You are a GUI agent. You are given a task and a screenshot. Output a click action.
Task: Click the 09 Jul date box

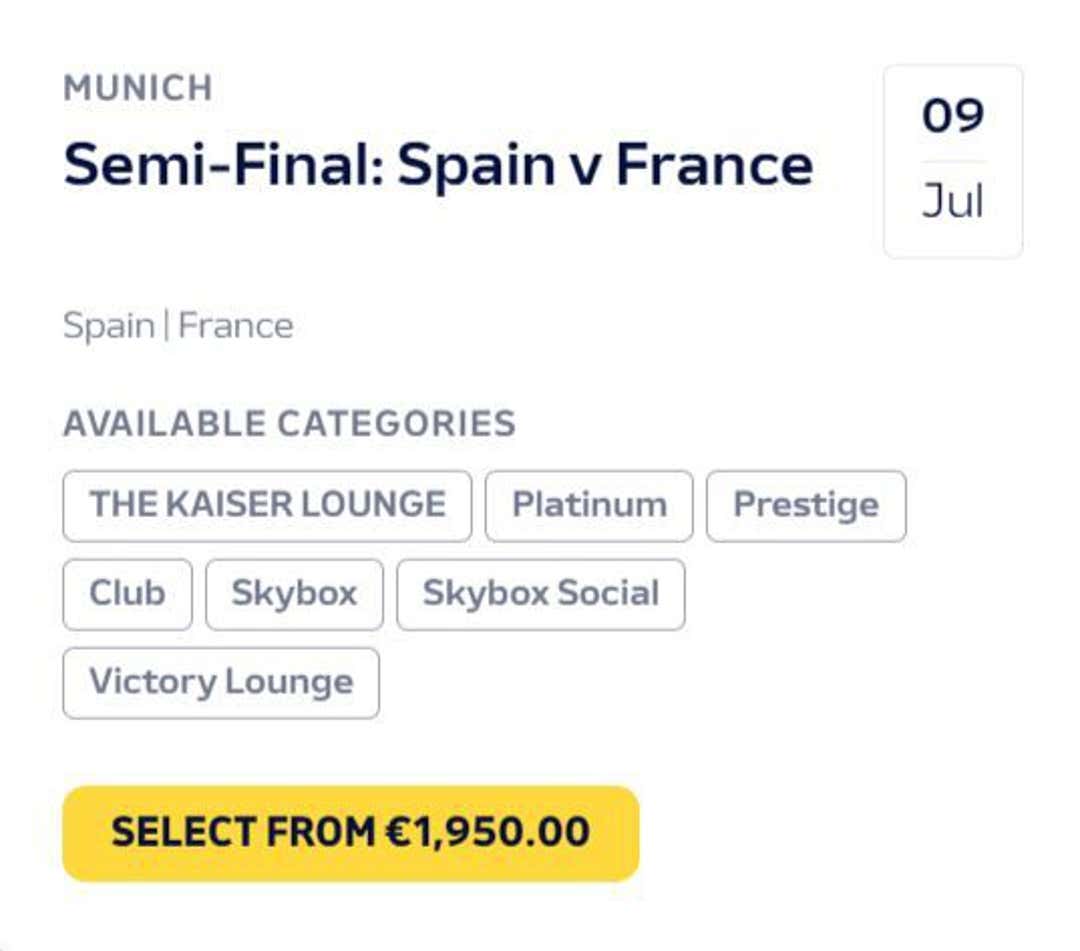point(953,161)
